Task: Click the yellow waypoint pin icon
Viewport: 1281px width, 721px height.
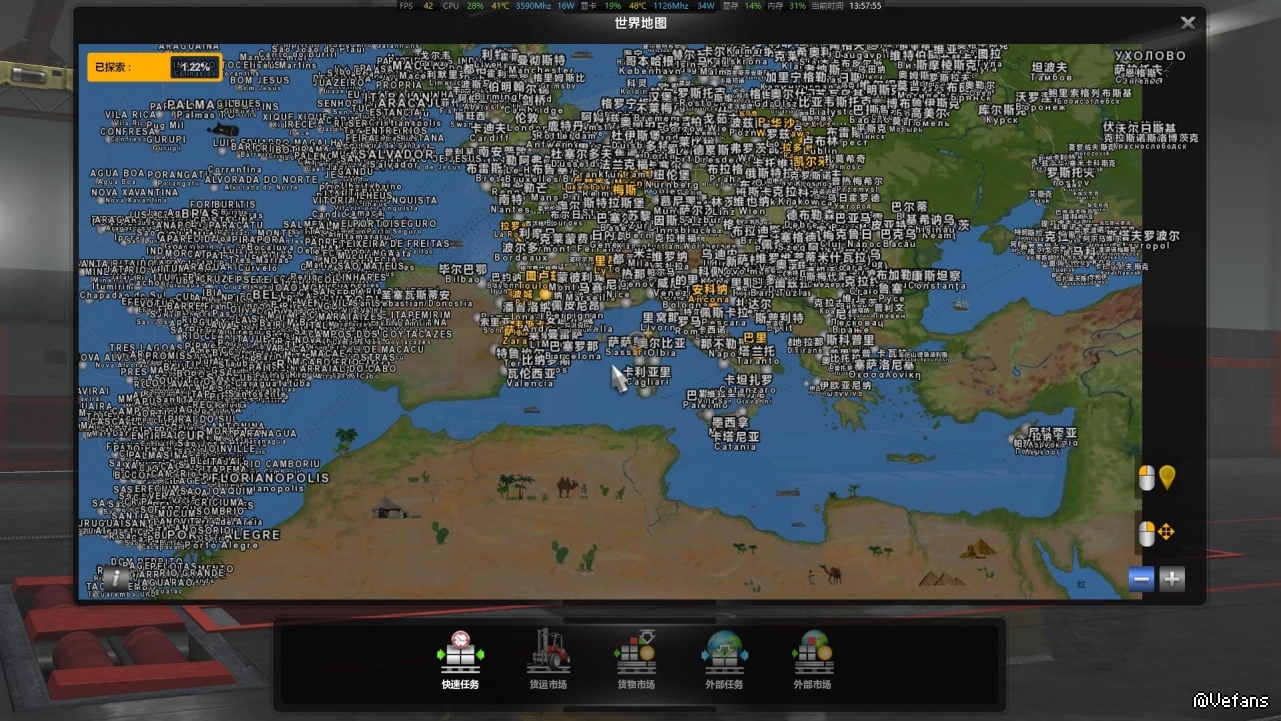Action: (1166, 479)
